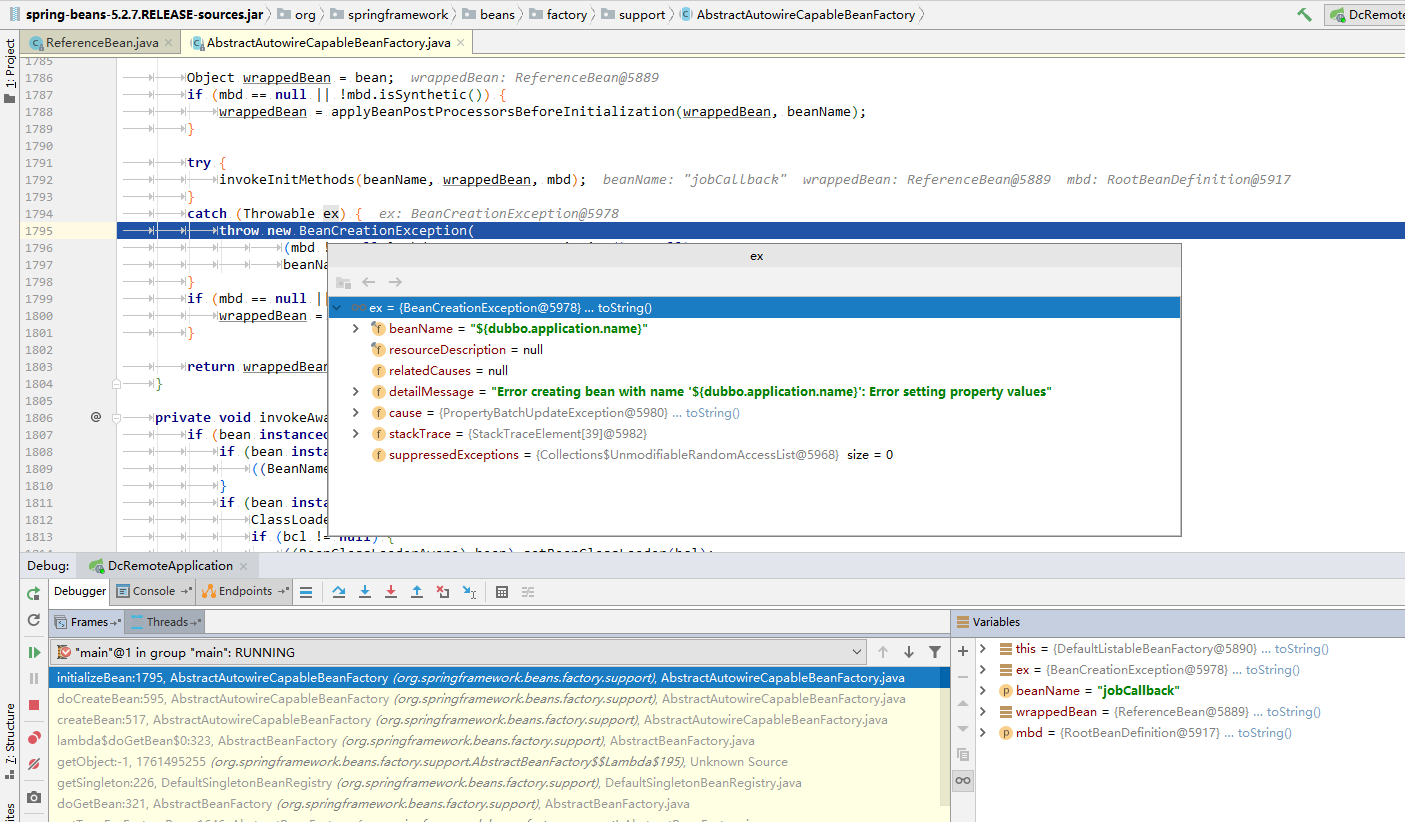
Task: Open the Console tab
Action: coord(153,591)
